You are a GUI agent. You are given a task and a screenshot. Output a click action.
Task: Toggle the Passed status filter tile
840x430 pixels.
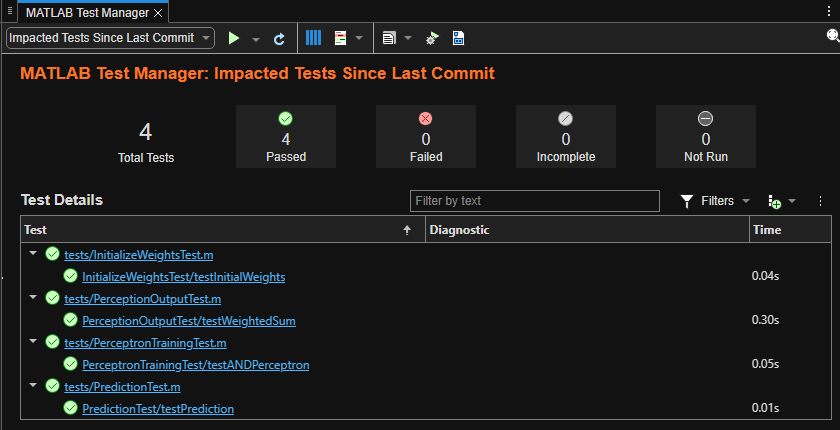[286, 136]
